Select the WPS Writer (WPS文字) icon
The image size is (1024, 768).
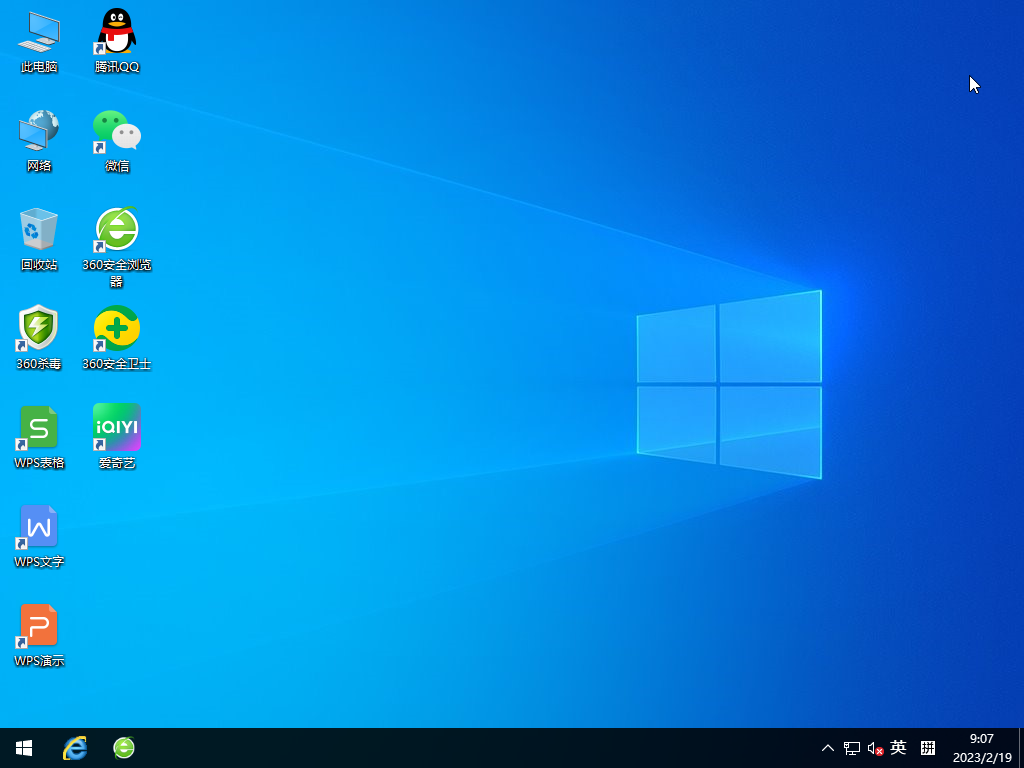point(39,527)
